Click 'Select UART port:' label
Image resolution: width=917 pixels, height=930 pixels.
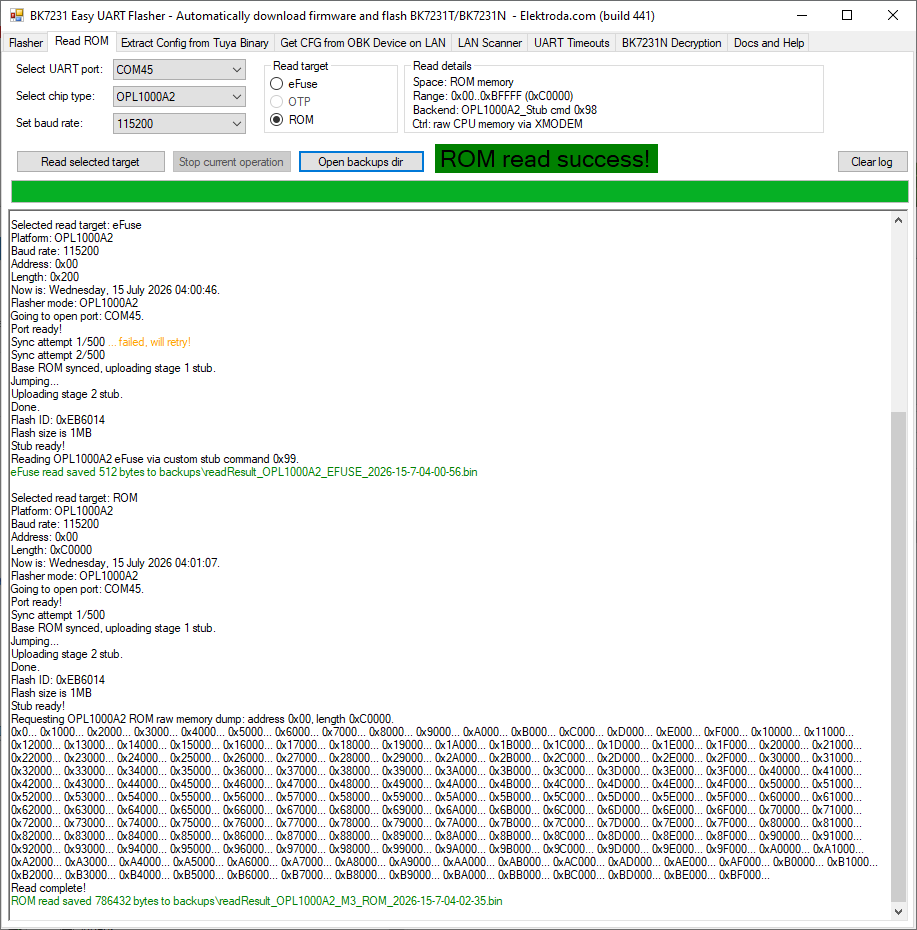(x=59, y=69)
